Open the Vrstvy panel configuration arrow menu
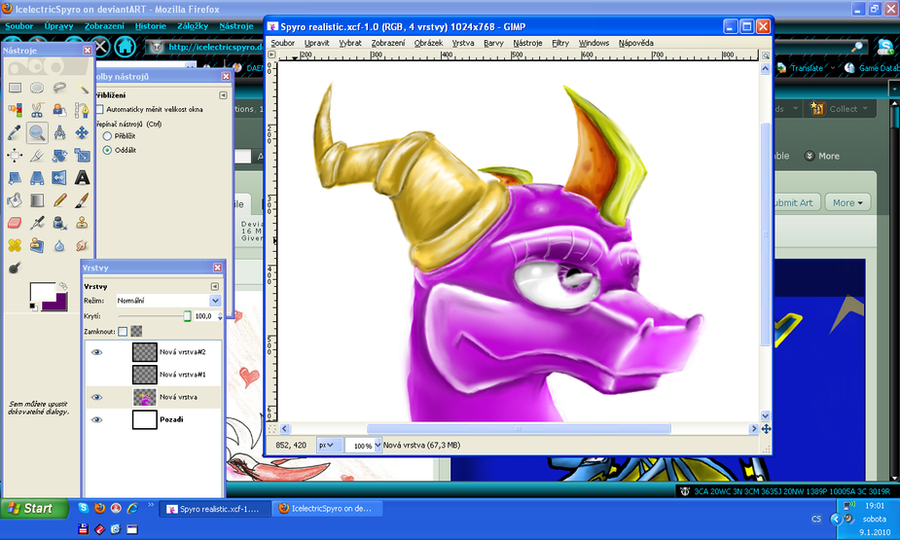The image size is (900, 540). [x=215, y=286]
